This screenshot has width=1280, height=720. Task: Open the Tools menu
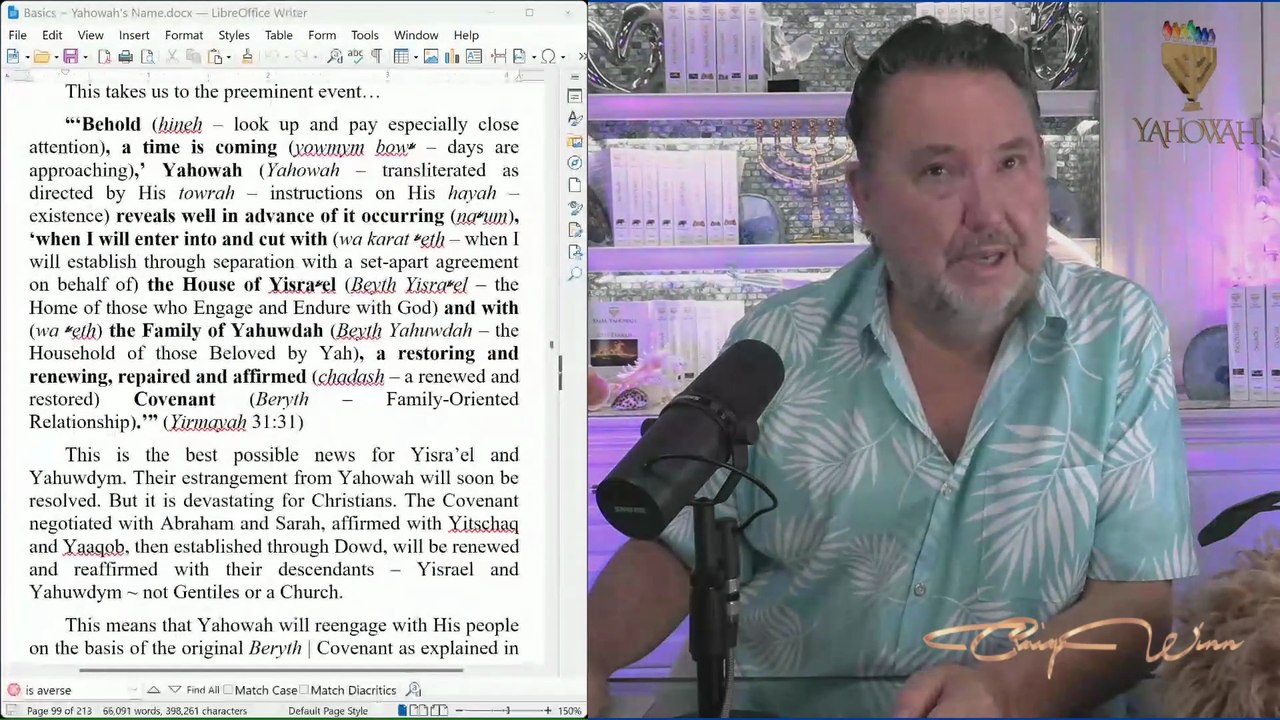(365, 35)
